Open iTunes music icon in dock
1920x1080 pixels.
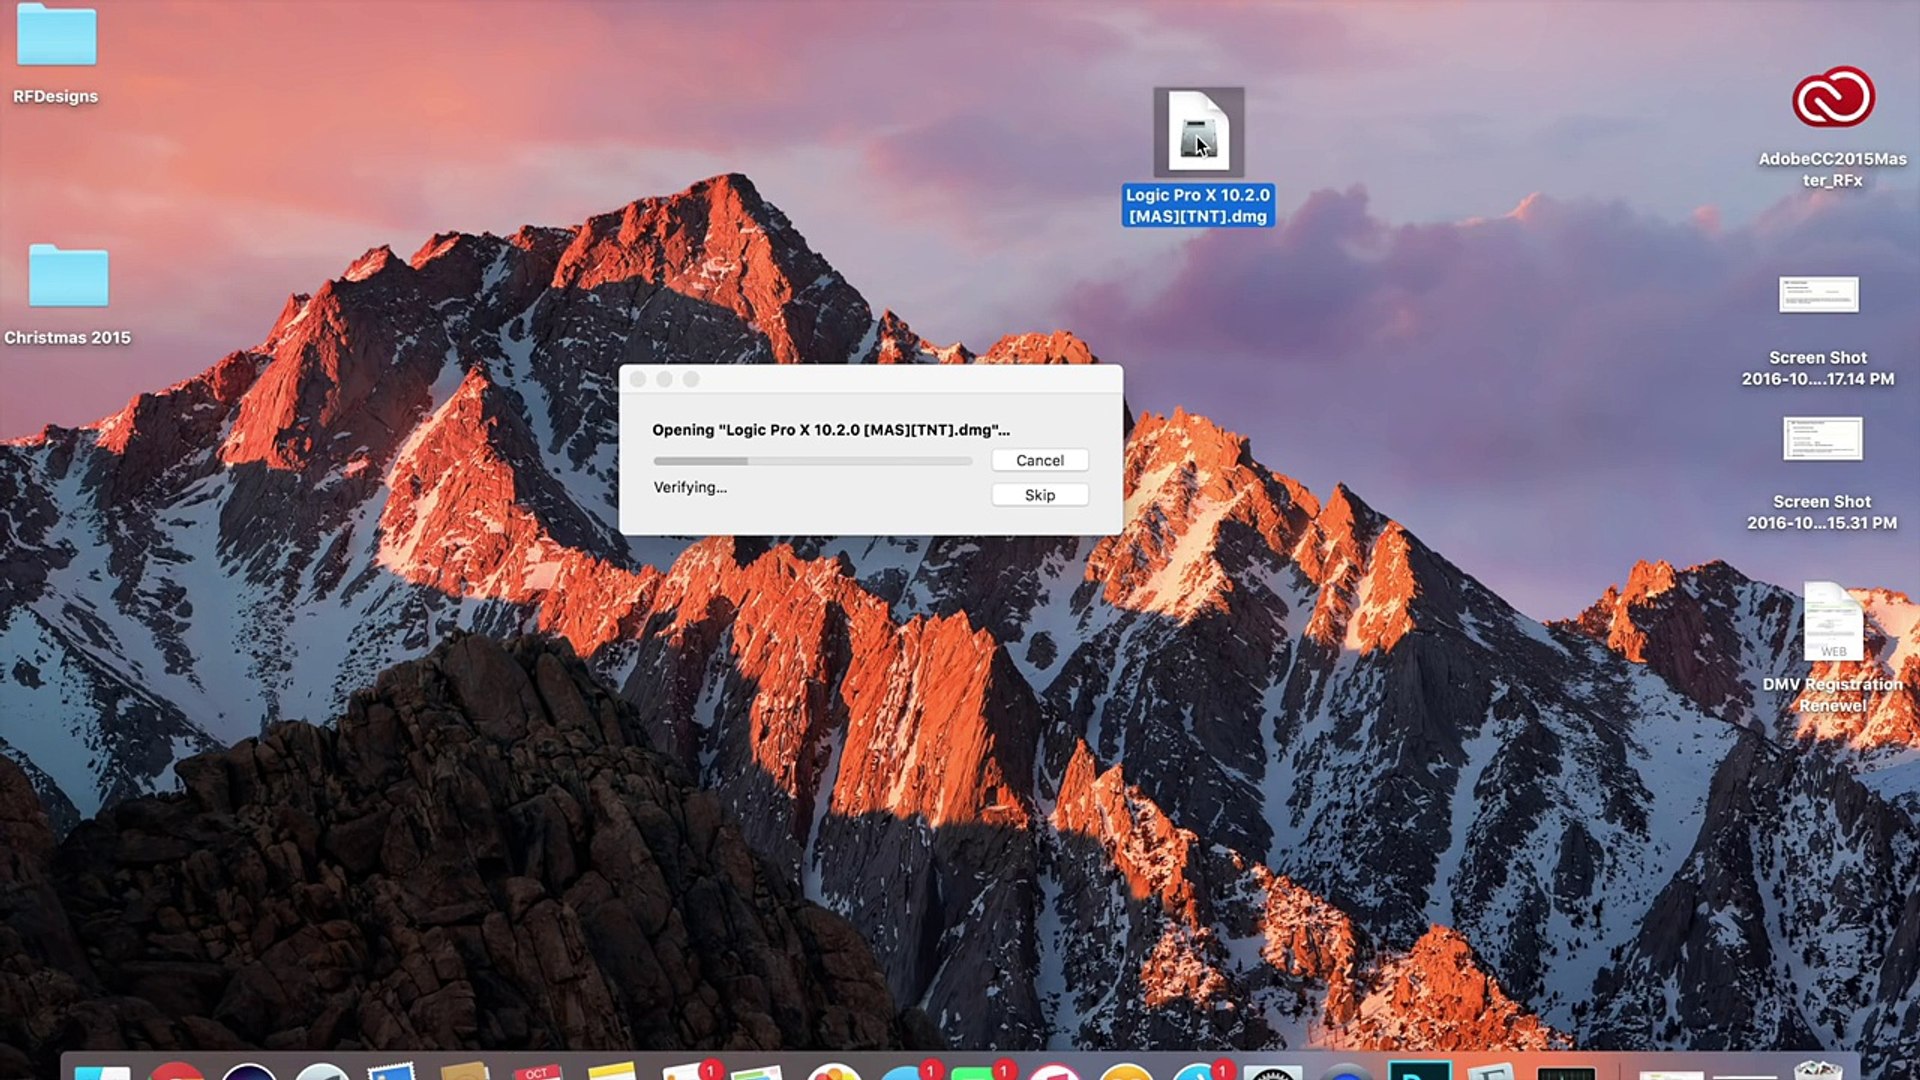coord(1053,1072)
